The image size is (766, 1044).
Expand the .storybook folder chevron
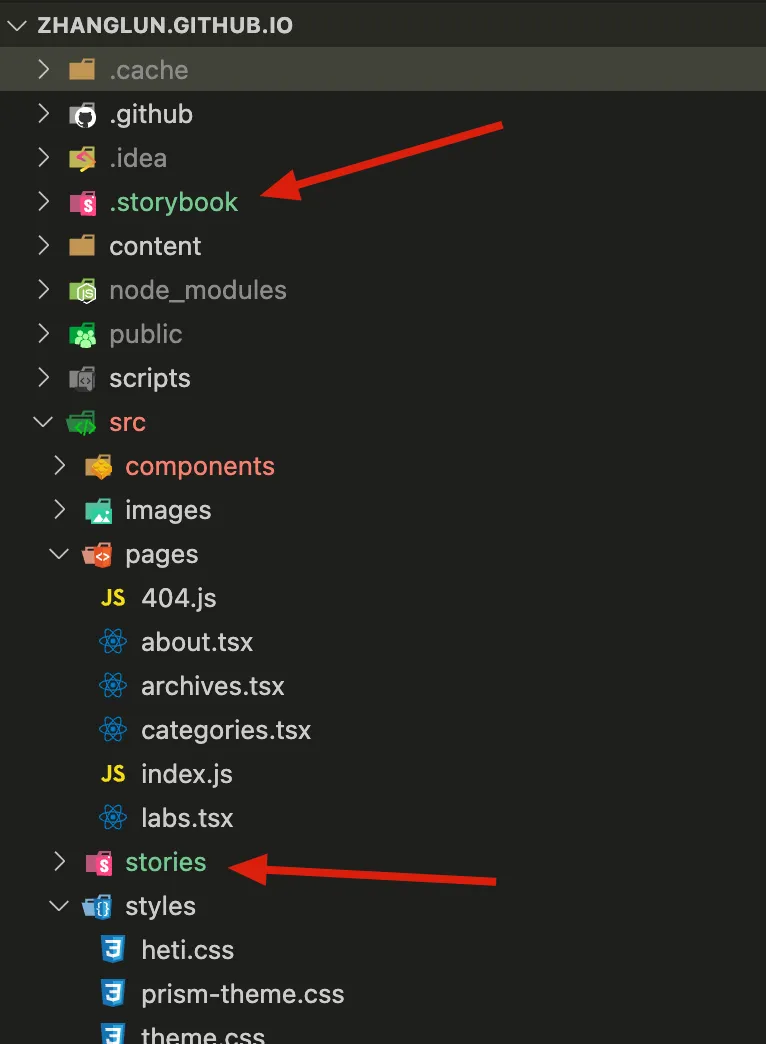[43, 202]
